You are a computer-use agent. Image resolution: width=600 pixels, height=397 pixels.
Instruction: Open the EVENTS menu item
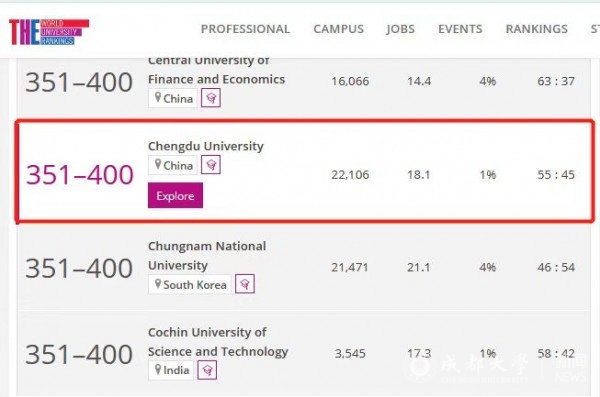460,29
